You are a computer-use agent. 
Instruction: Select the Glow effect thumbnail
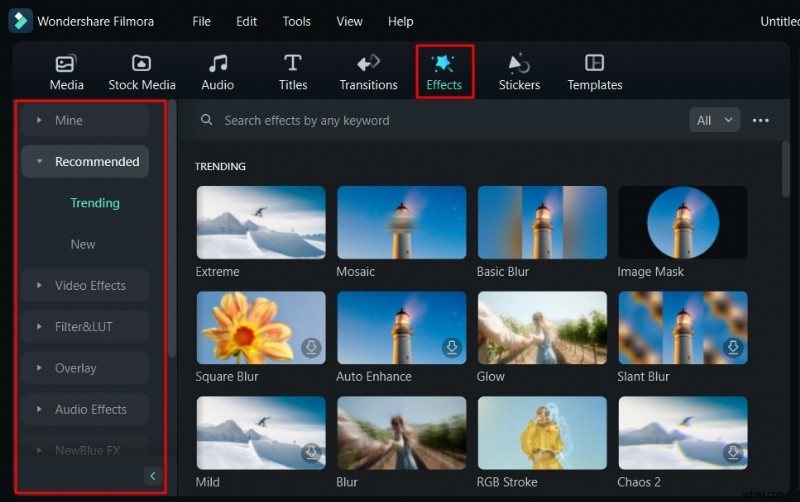[542, 328]
